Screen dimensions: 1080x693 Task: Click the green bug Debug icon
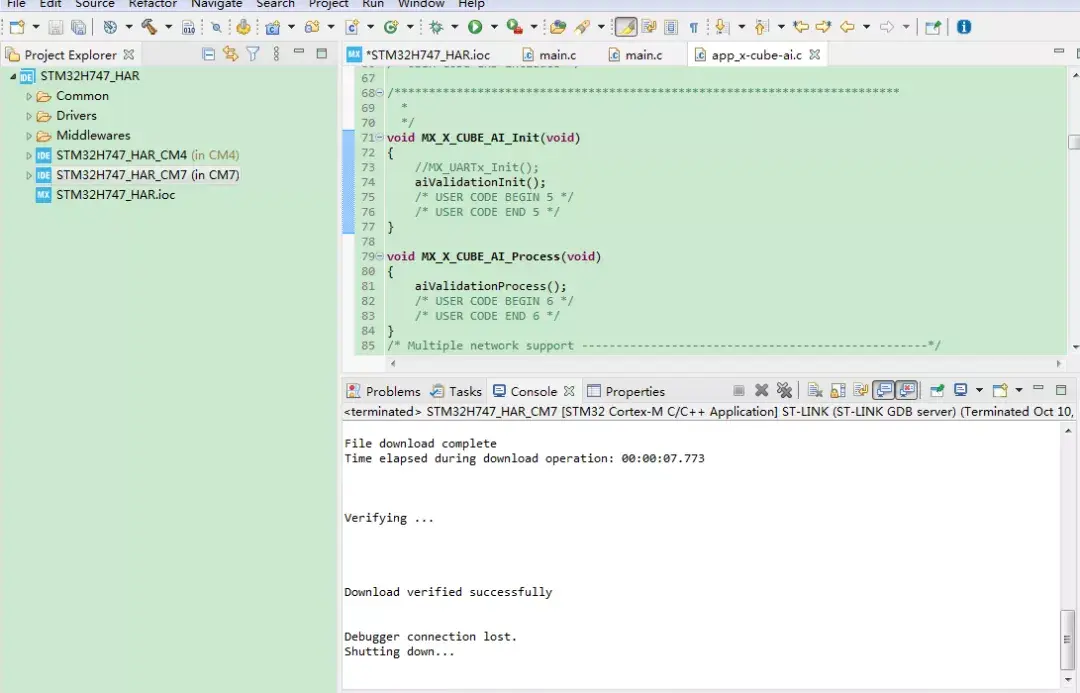(436, 28)
